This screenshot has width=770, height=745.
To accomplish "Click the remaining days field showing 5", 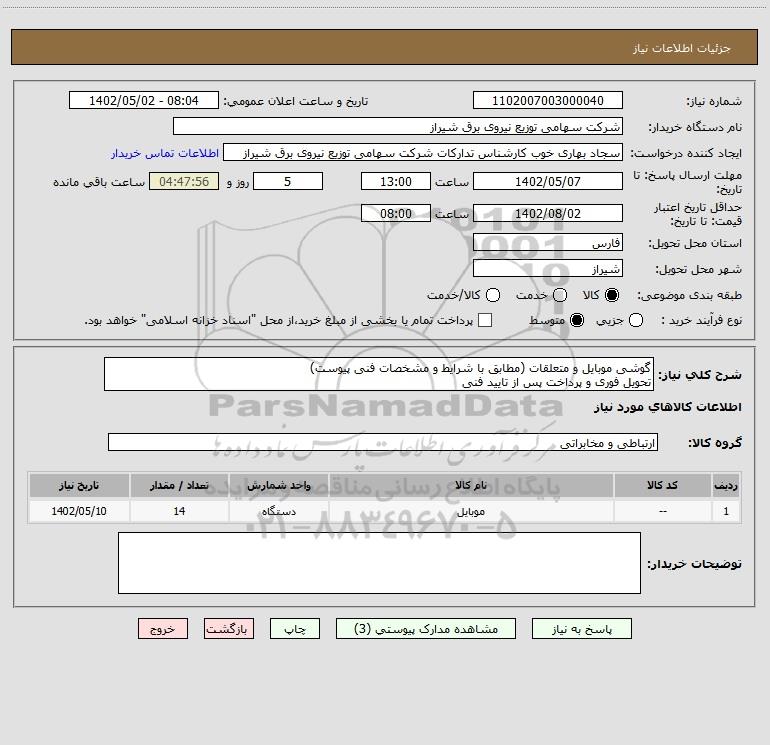I will click(x=288, y=181).
